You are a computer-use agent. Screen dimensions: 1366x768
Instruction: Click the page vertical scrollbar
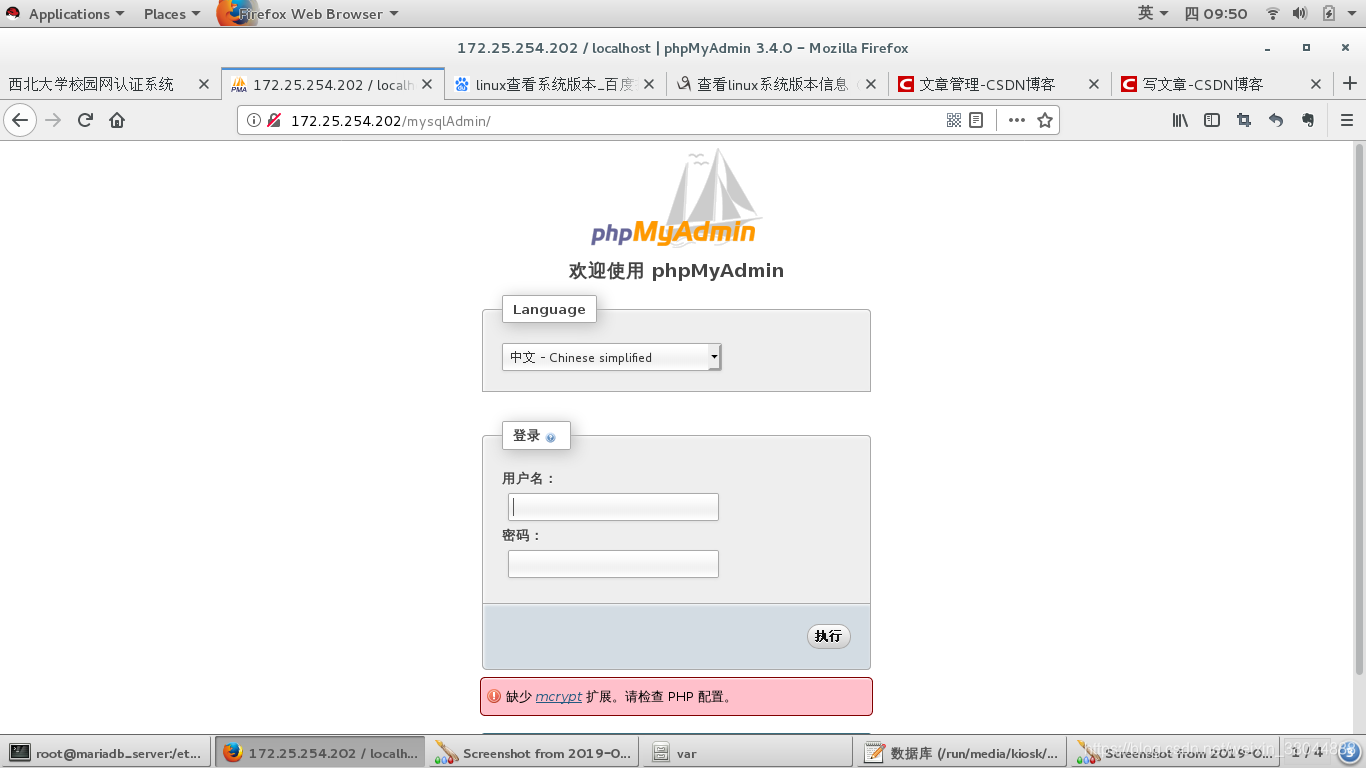point(1359,408)
